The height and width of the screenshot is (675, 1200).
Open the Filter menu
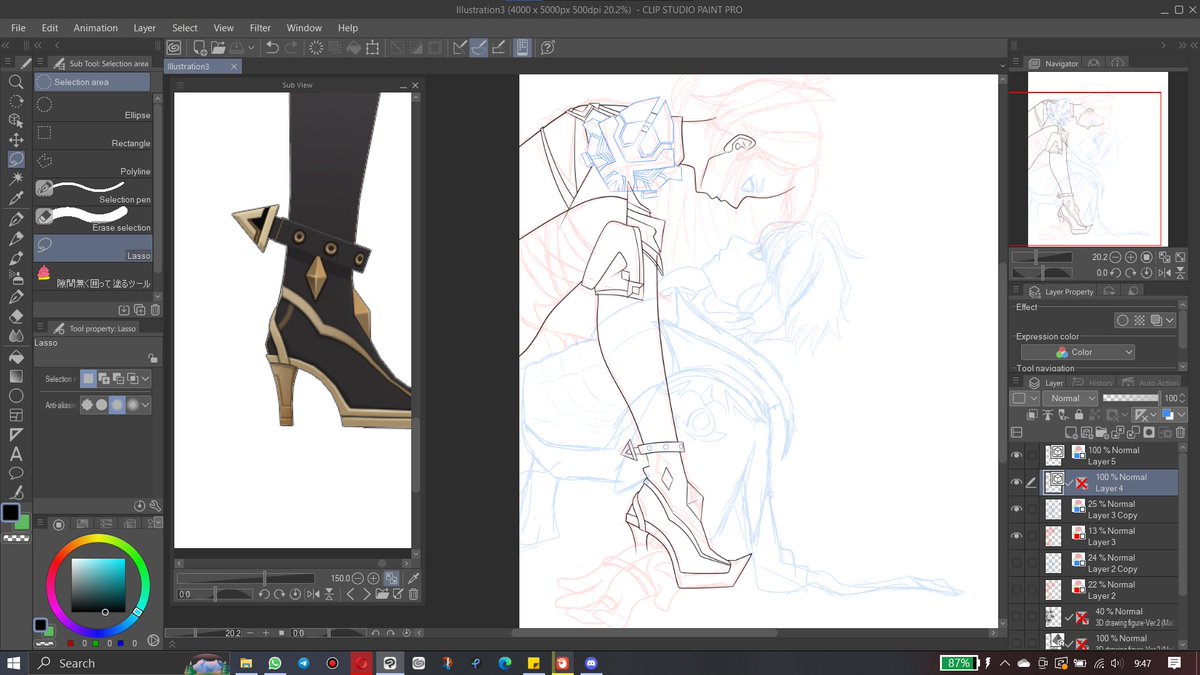(x=260, y=27)
